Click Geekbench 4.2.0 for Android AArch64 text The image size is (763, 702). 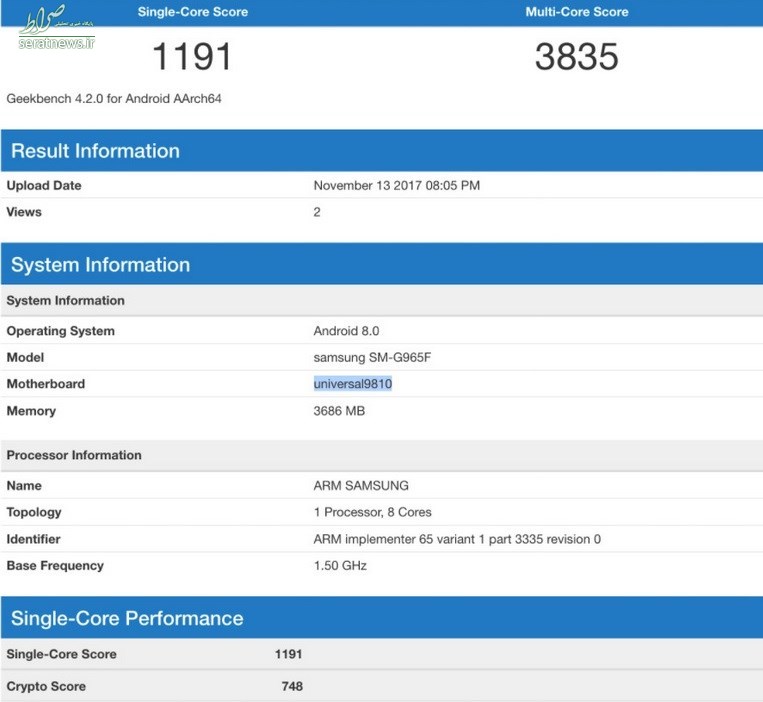click(x=114, y=99)
